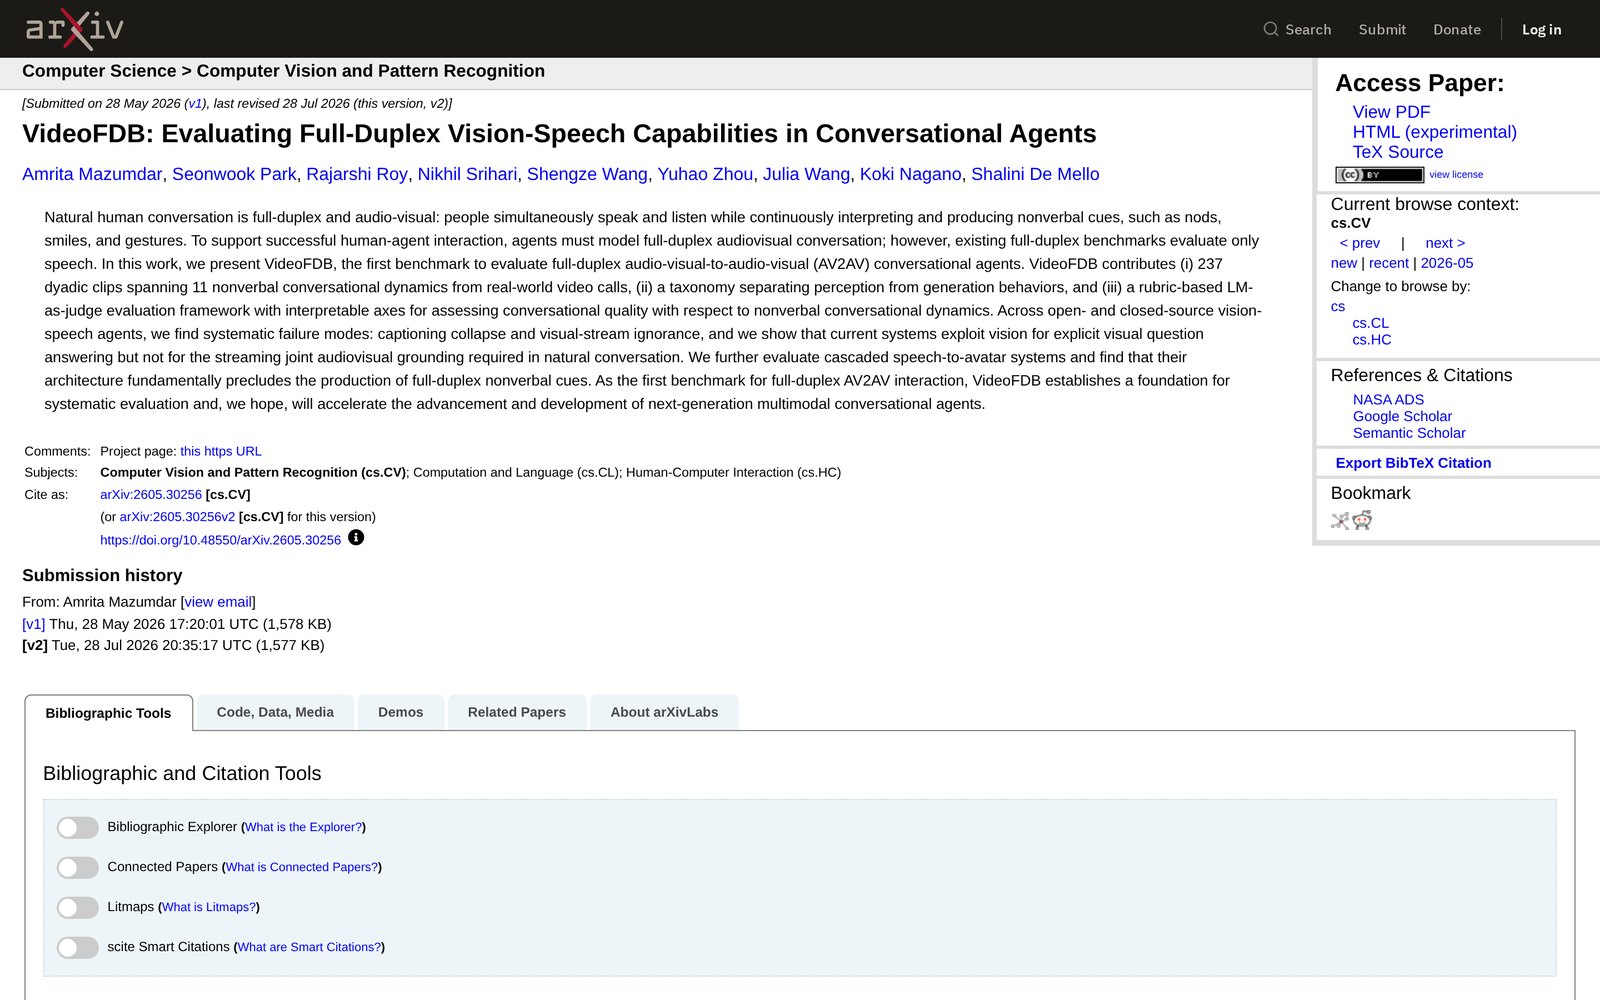Open the Donate page
This screenshot has width=1600, height=1000.
(1457, 30)
